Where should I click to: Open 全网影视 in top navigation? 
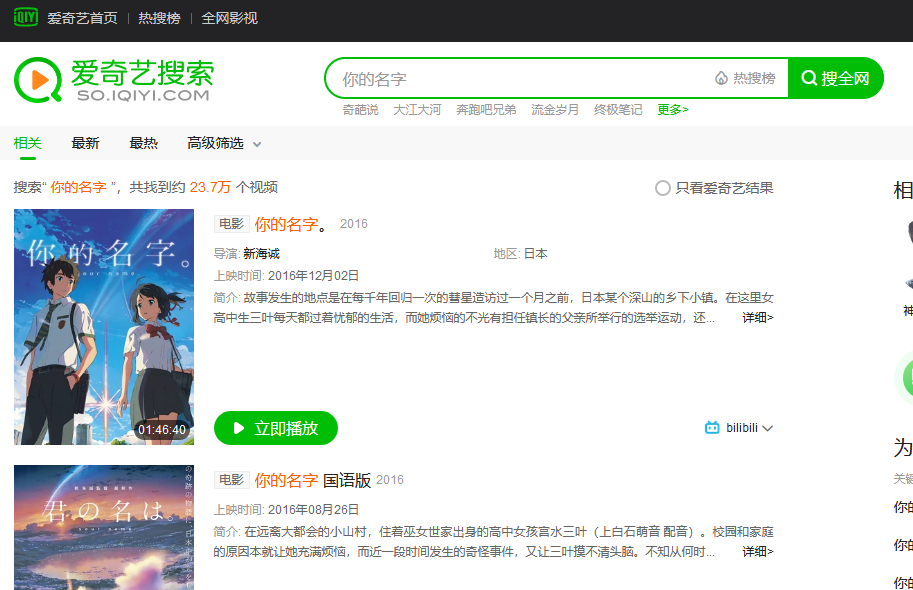(229, 18)
